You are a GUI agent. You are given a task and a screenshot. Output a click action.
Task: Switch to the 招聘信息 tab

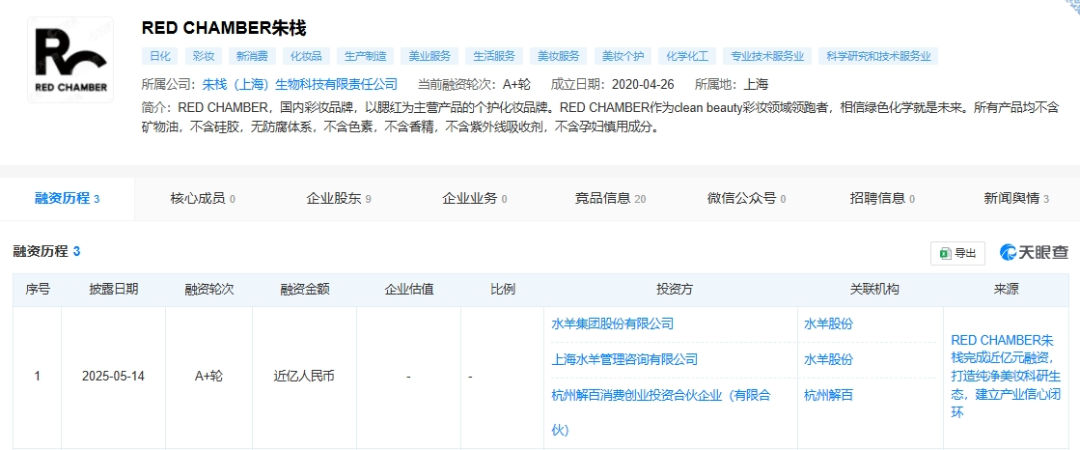(x=882, y=199)
